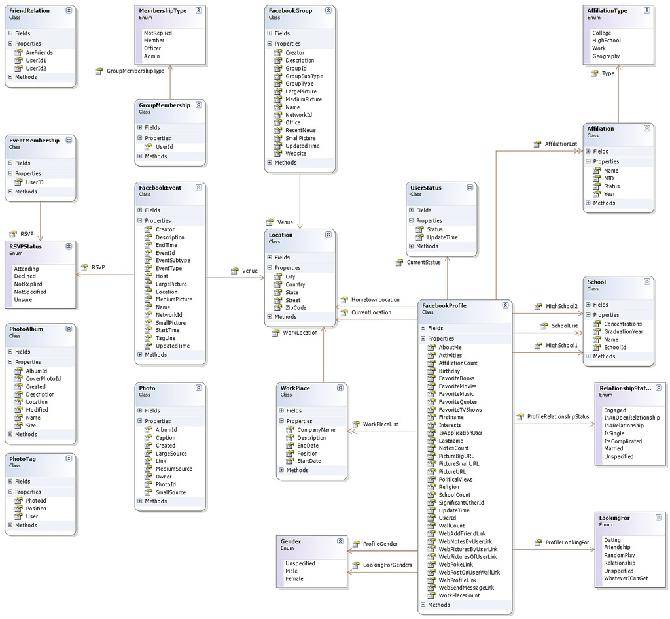Click the property icon beside AlbumId in PhotoAlbum

tap(18, 371)
